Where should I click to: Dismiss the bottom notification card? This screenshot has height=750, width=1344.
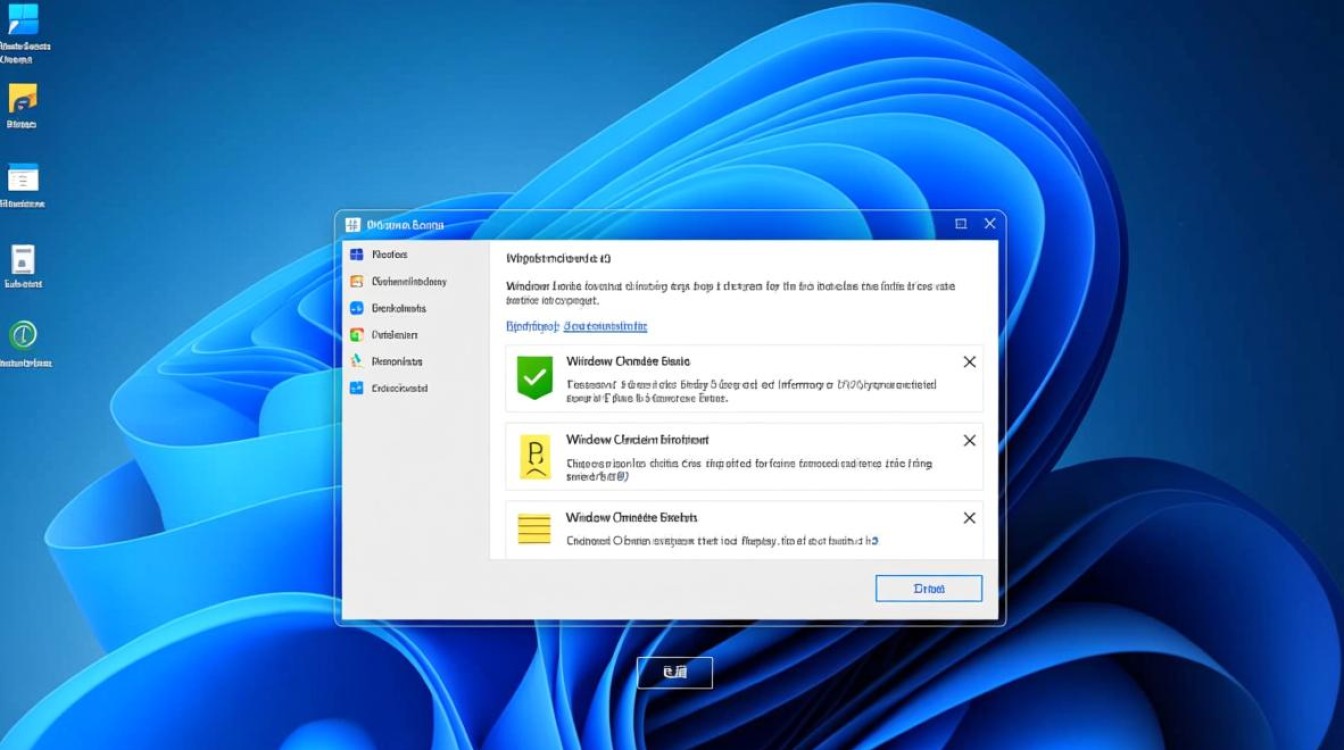point(968,517)
